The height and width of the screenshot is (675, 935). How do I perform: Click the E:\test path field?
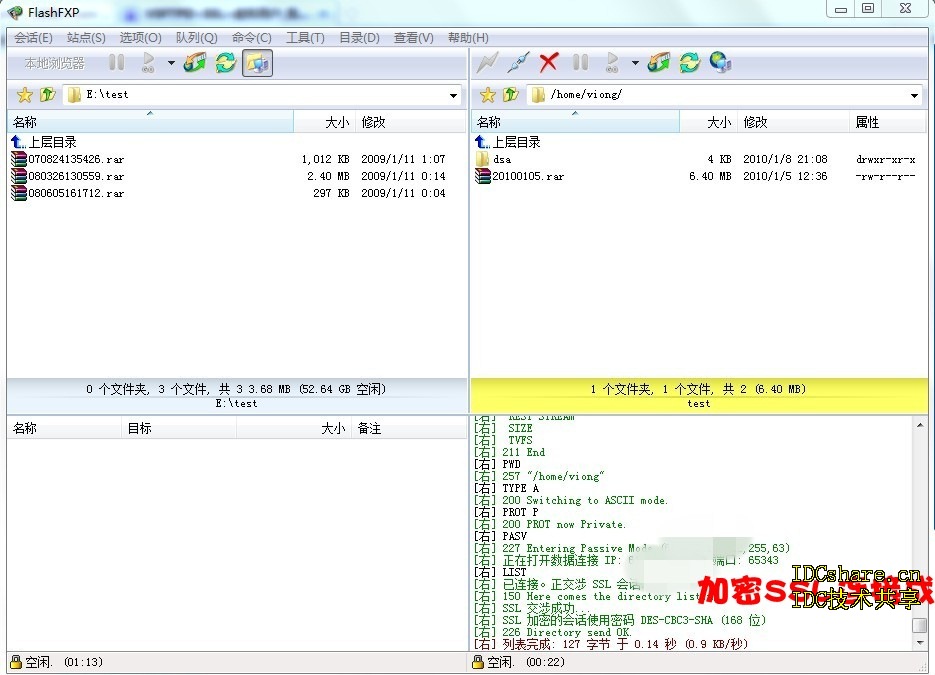pyautogui.click(x=262, y=95)
